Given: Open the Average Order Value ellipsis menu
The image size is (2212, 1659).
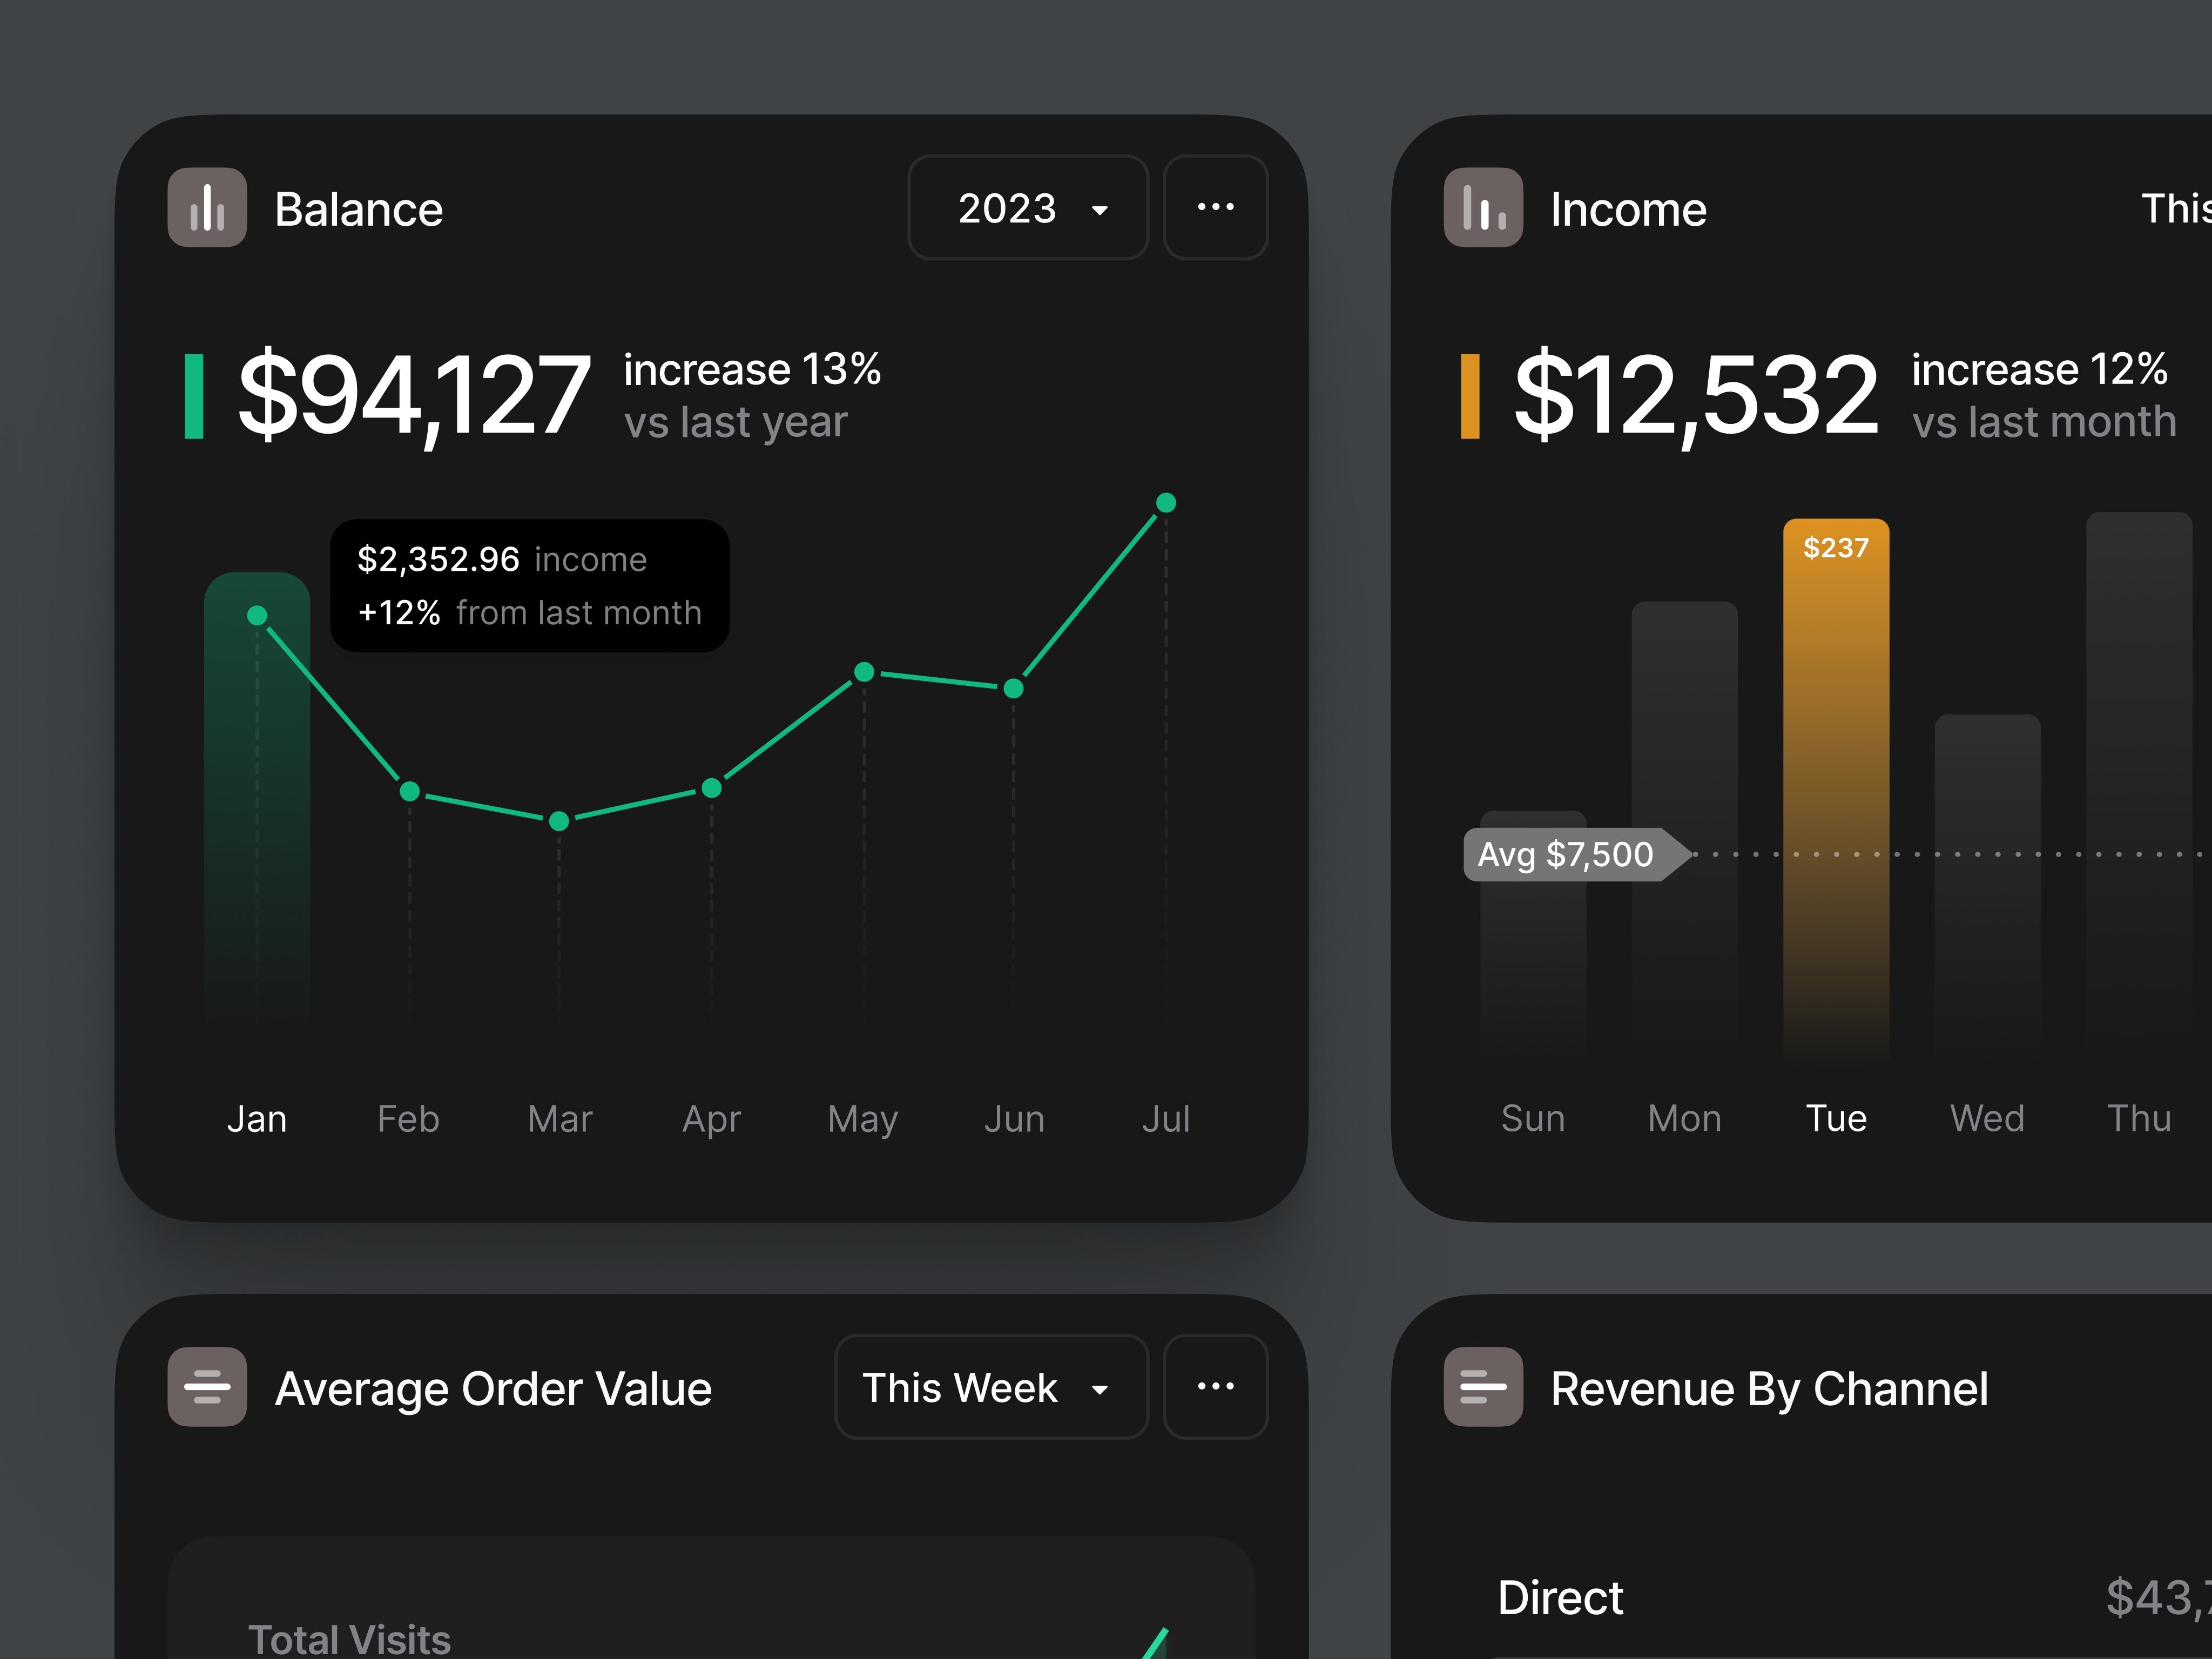Looking at the screenshot, I should click(x=1215, y=1386).
